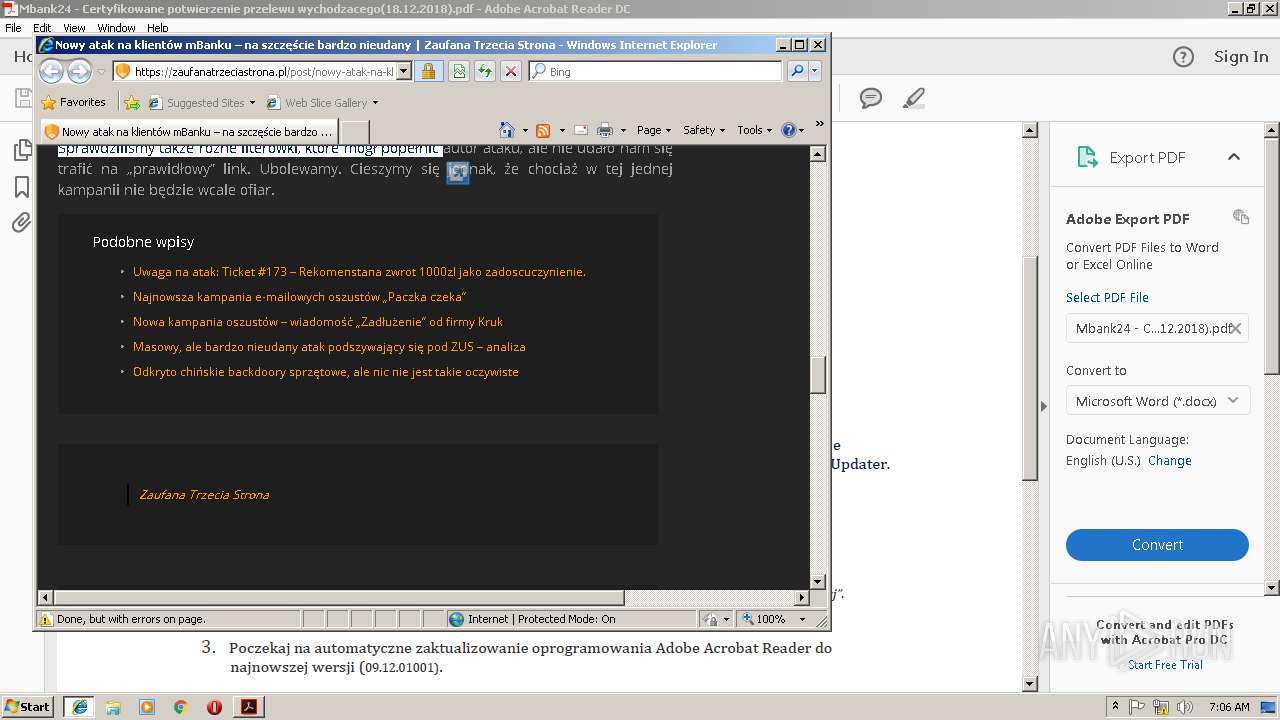Click Select PDF File link
Screen dimensions: 1280x720
click(1107, 297)
